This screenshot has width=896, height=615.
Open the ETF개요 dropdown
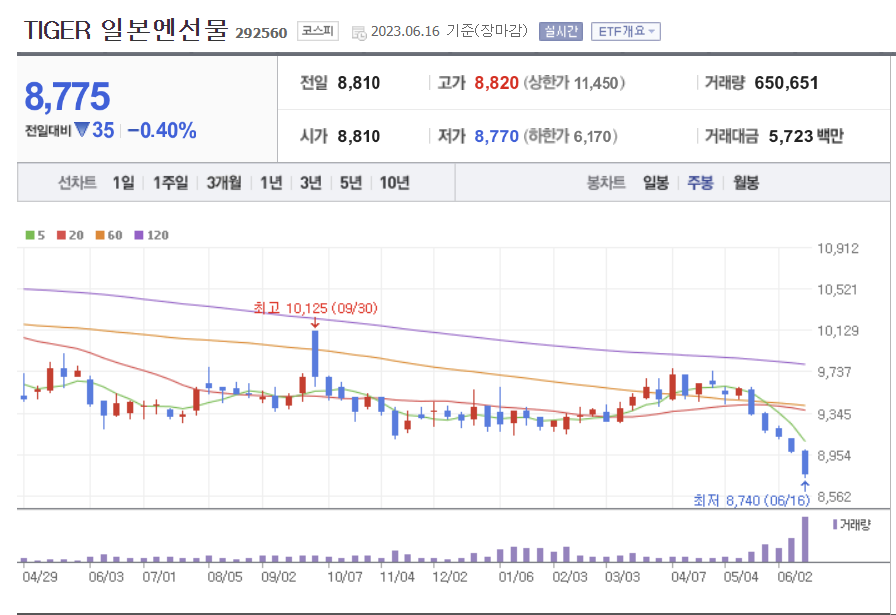tap(626, 31)
